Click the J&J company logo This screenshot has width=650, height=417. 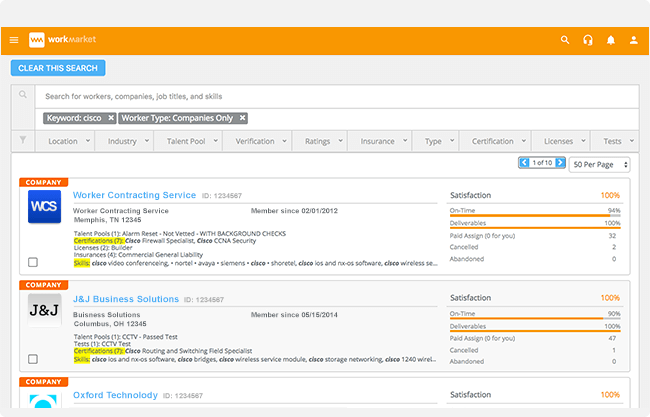point(44,310)
